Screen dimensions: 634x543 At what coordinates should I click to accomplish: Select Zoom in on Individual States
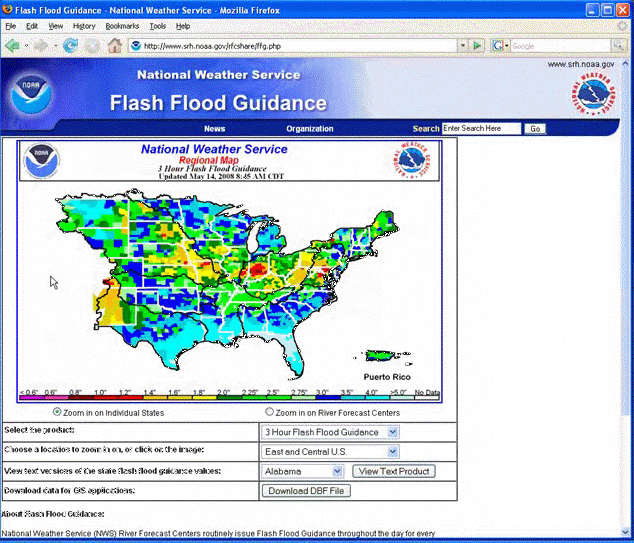pos(57,412)
